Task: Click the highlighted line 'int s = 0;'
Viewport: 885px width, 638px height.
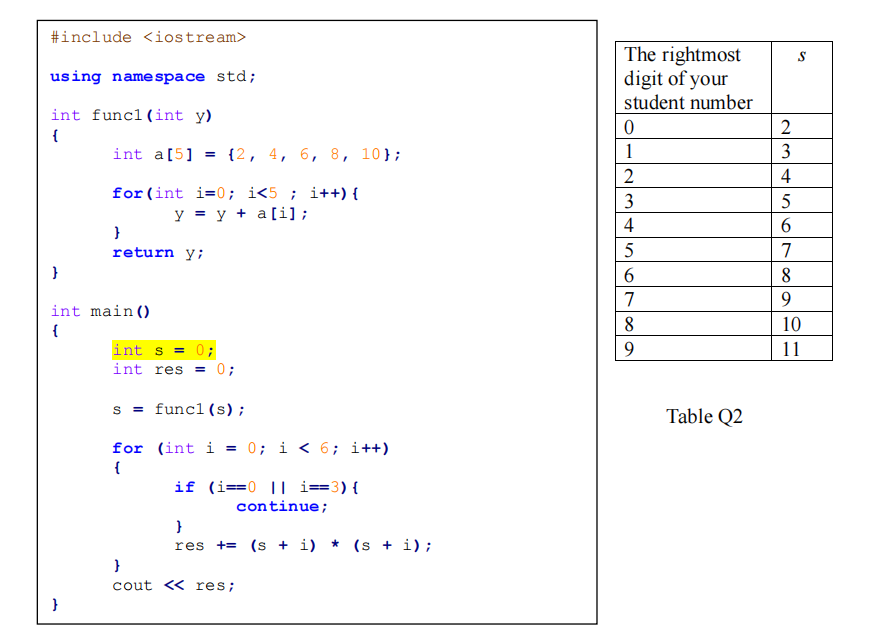Action: tap(163, 349)
